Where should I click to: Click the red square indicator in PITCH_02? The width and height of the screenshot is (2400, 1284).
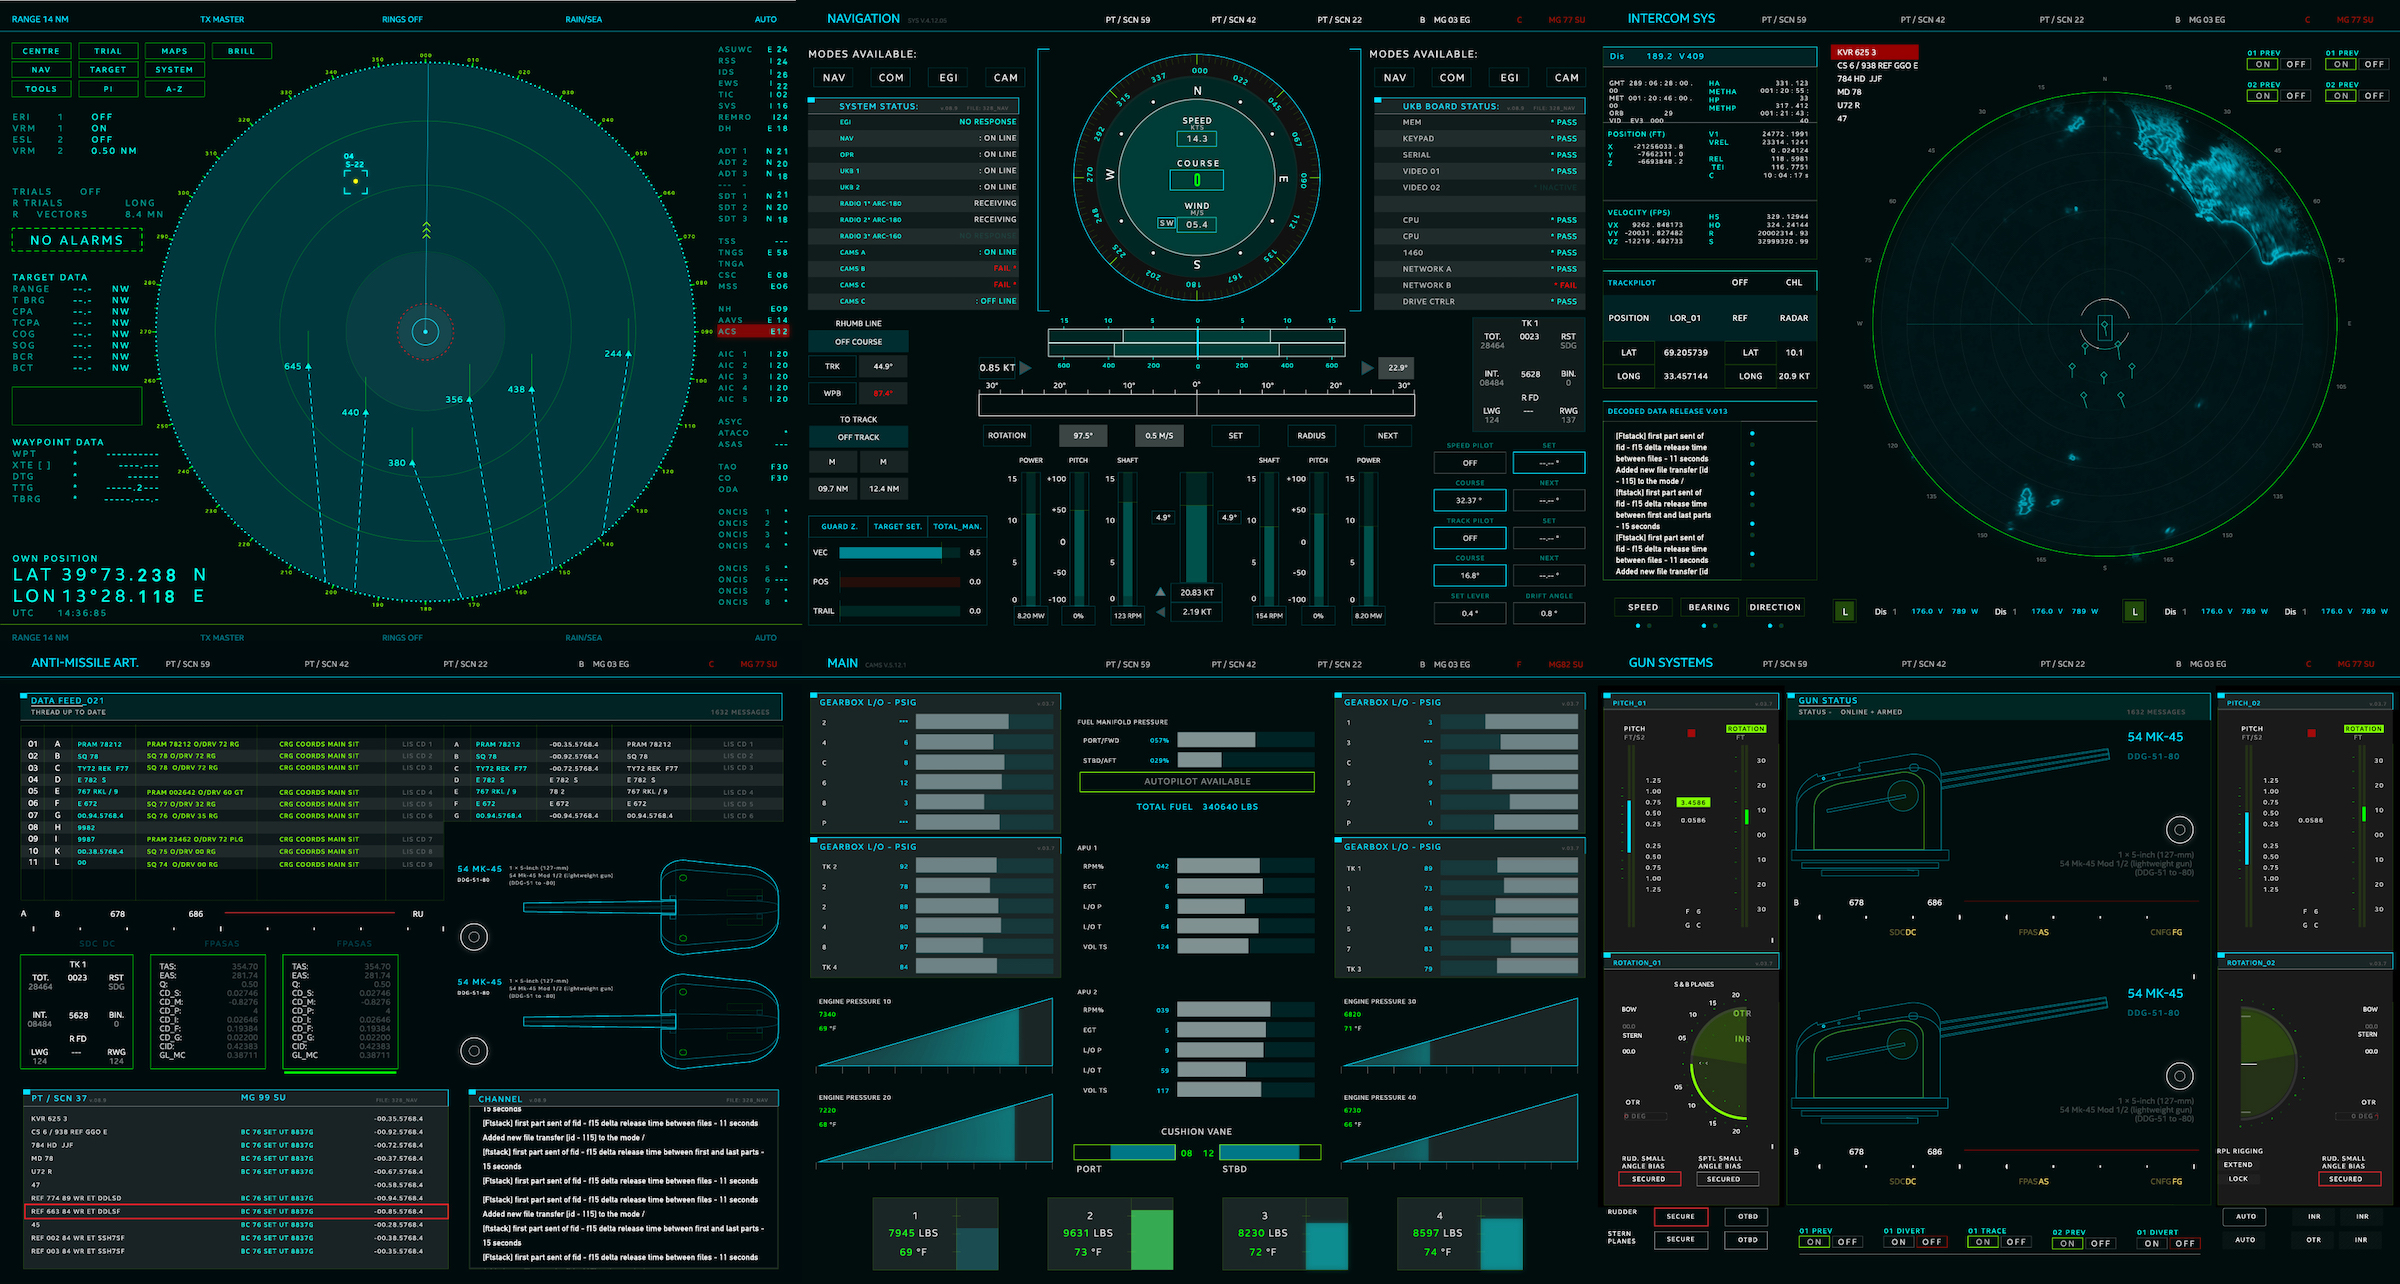click(2311, 733)
